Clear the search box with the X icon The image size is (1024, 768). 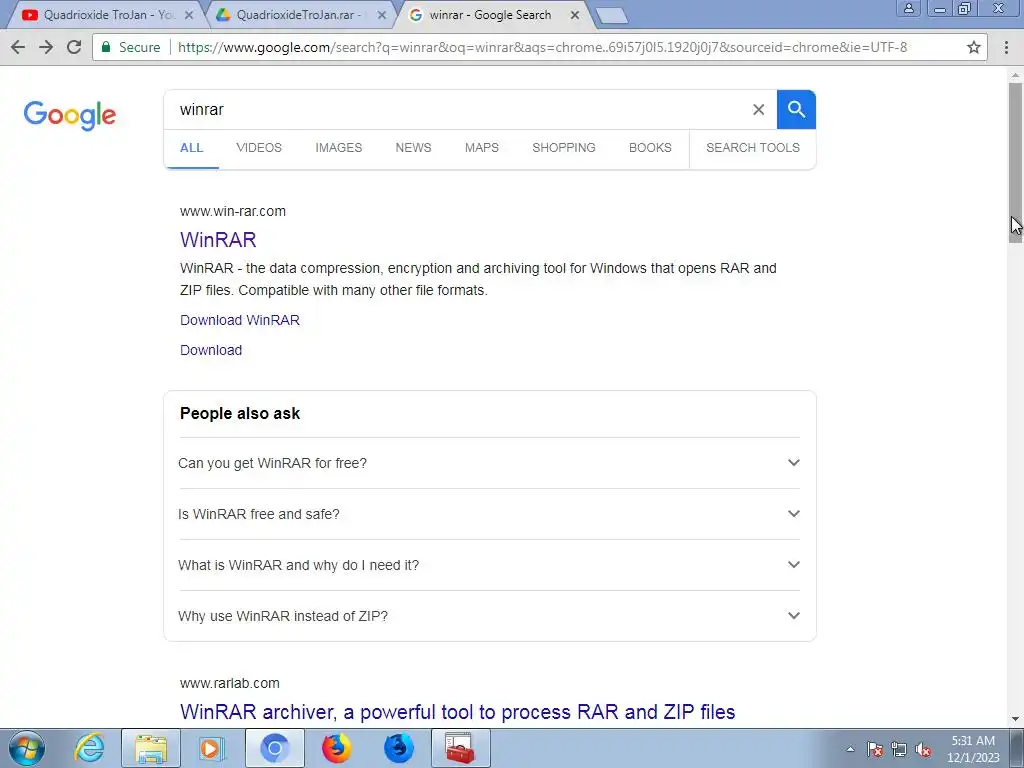(758, 110)
